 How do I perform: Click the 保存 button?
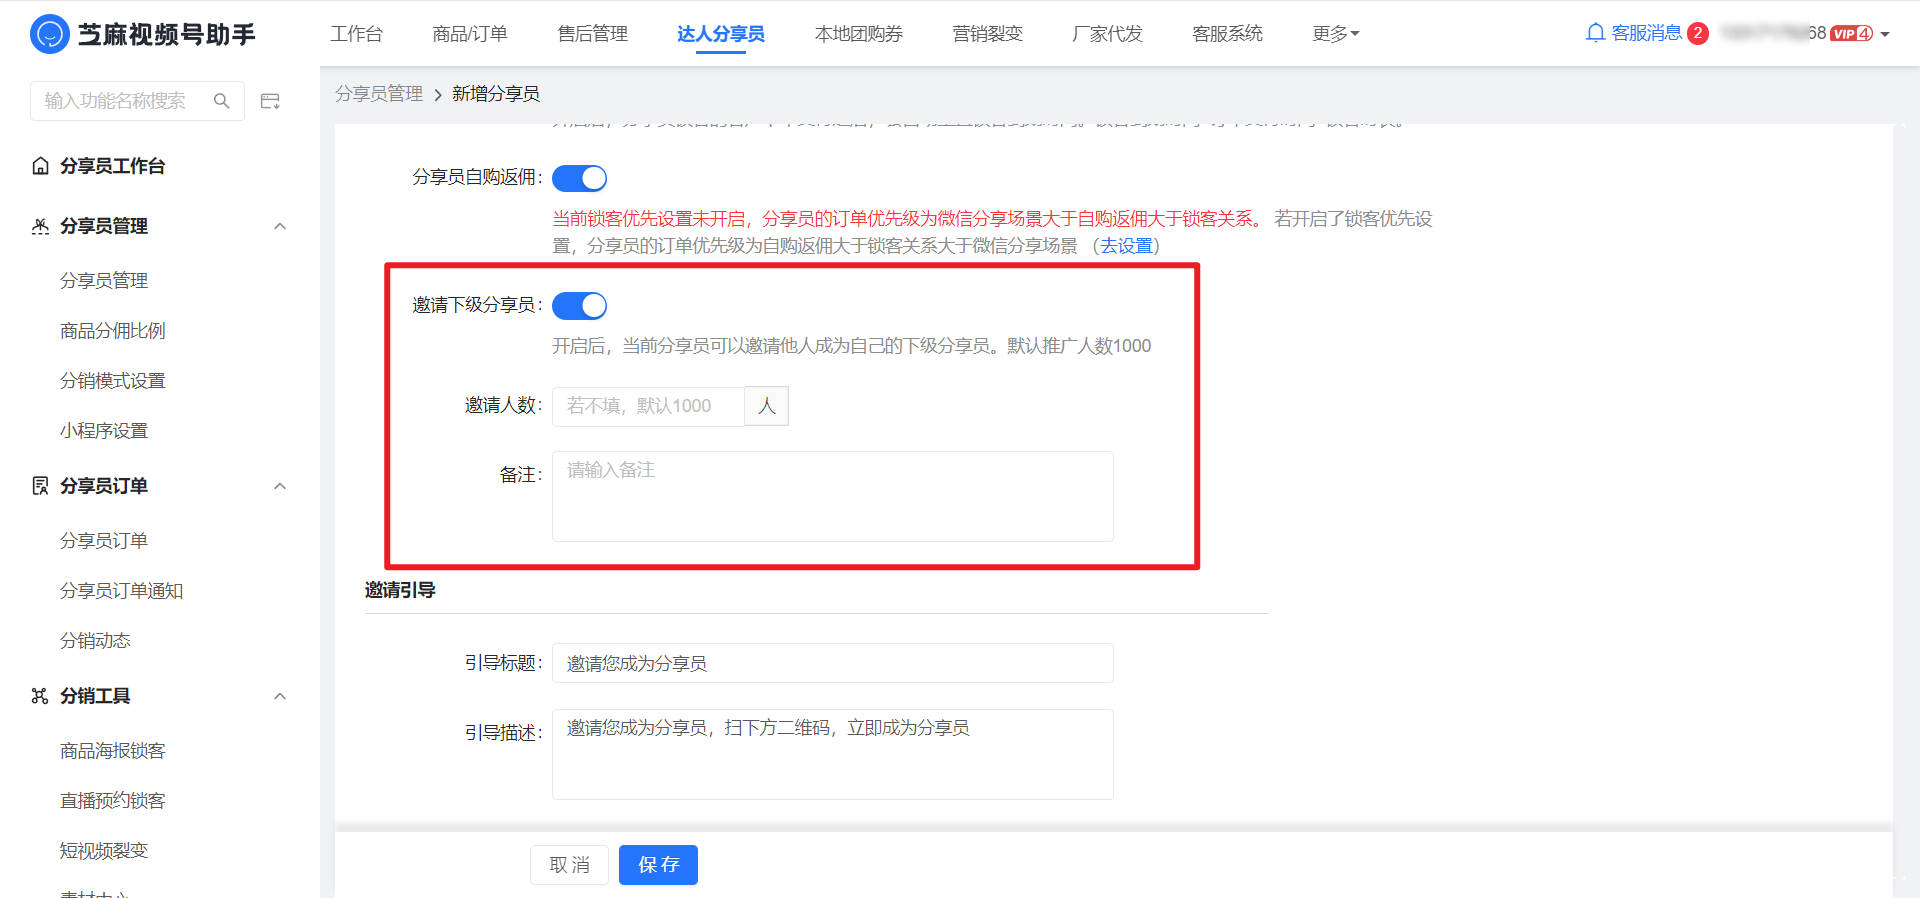(658, 865)
